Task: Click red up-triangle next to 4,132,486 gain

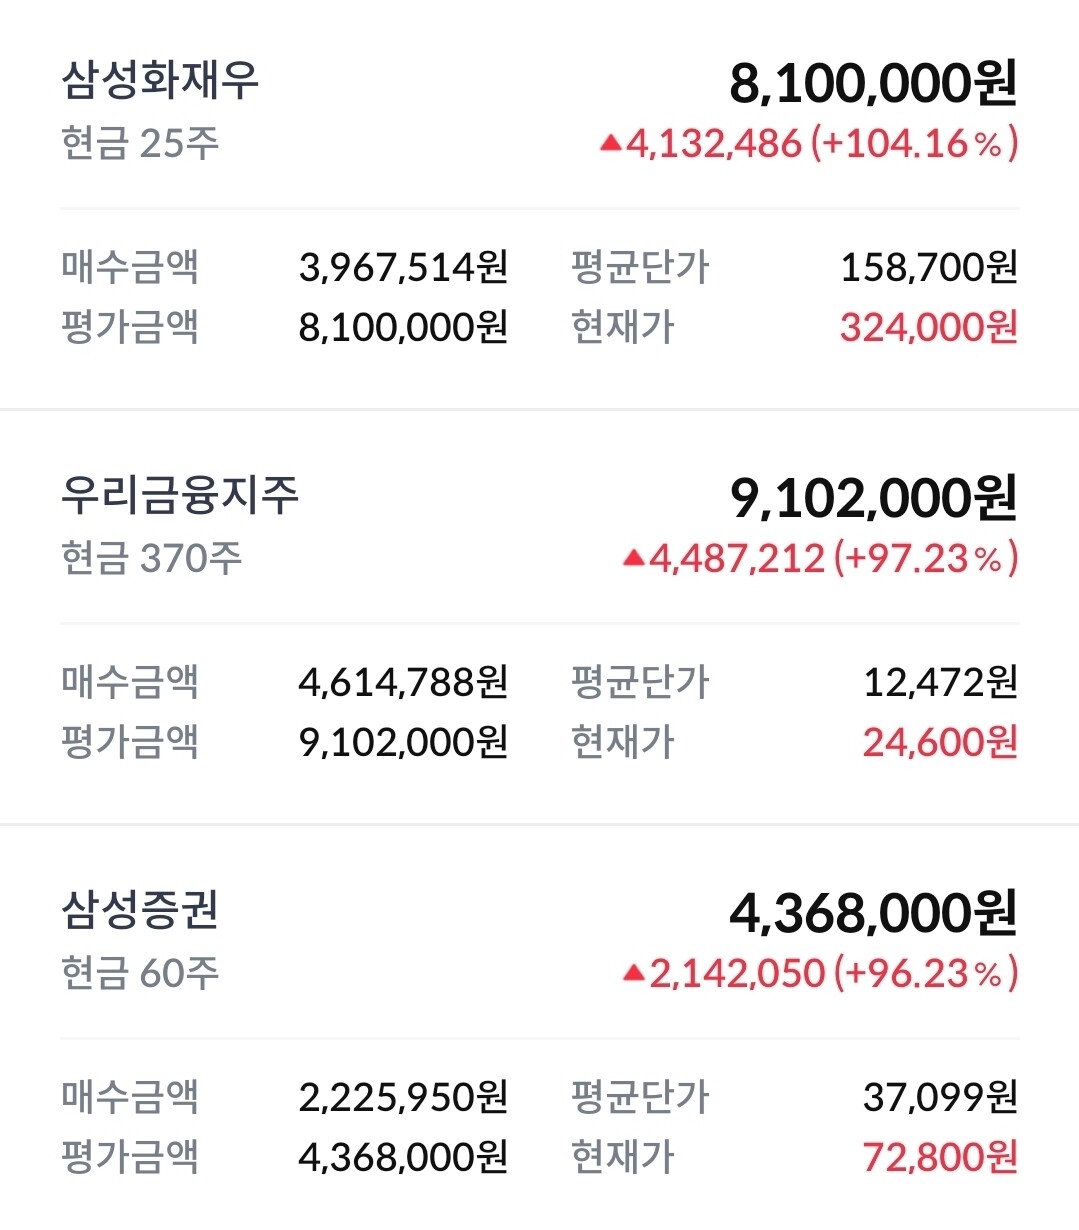Action: (611, 144)
